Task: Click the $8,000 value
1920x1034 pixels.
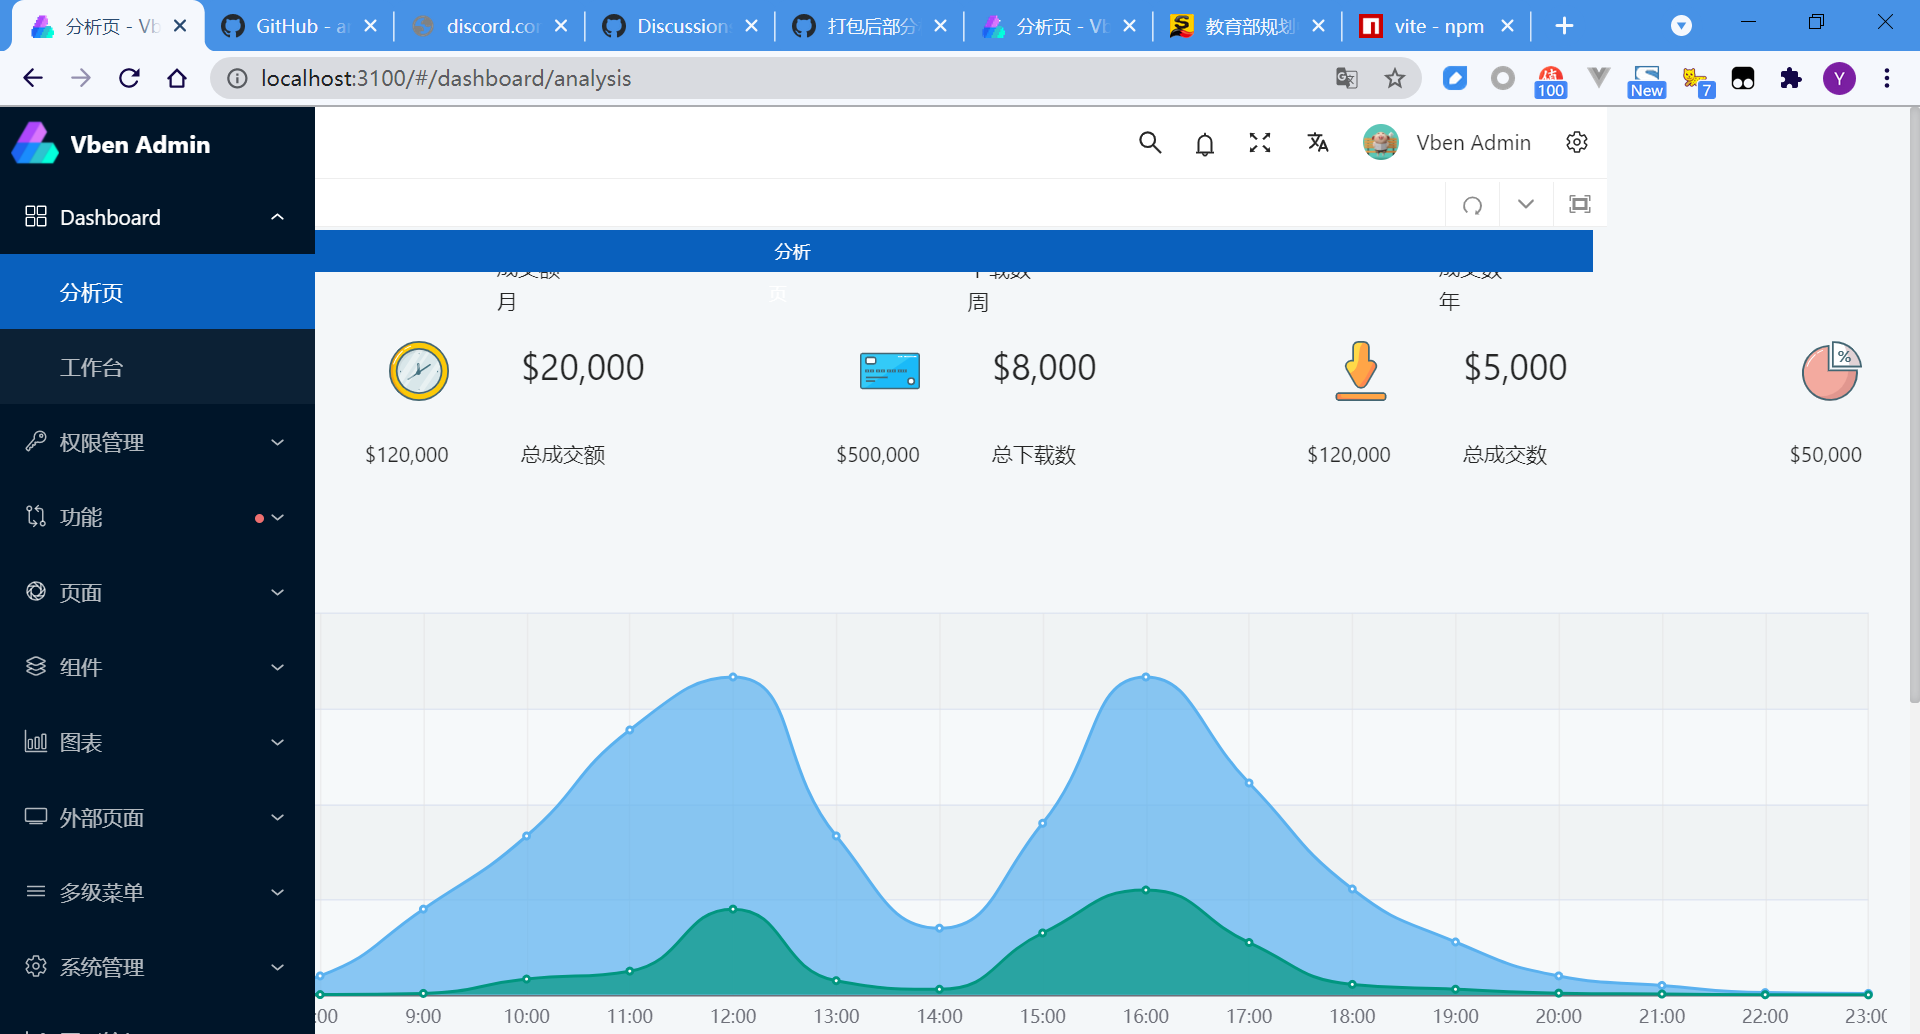Action: 1044,368
